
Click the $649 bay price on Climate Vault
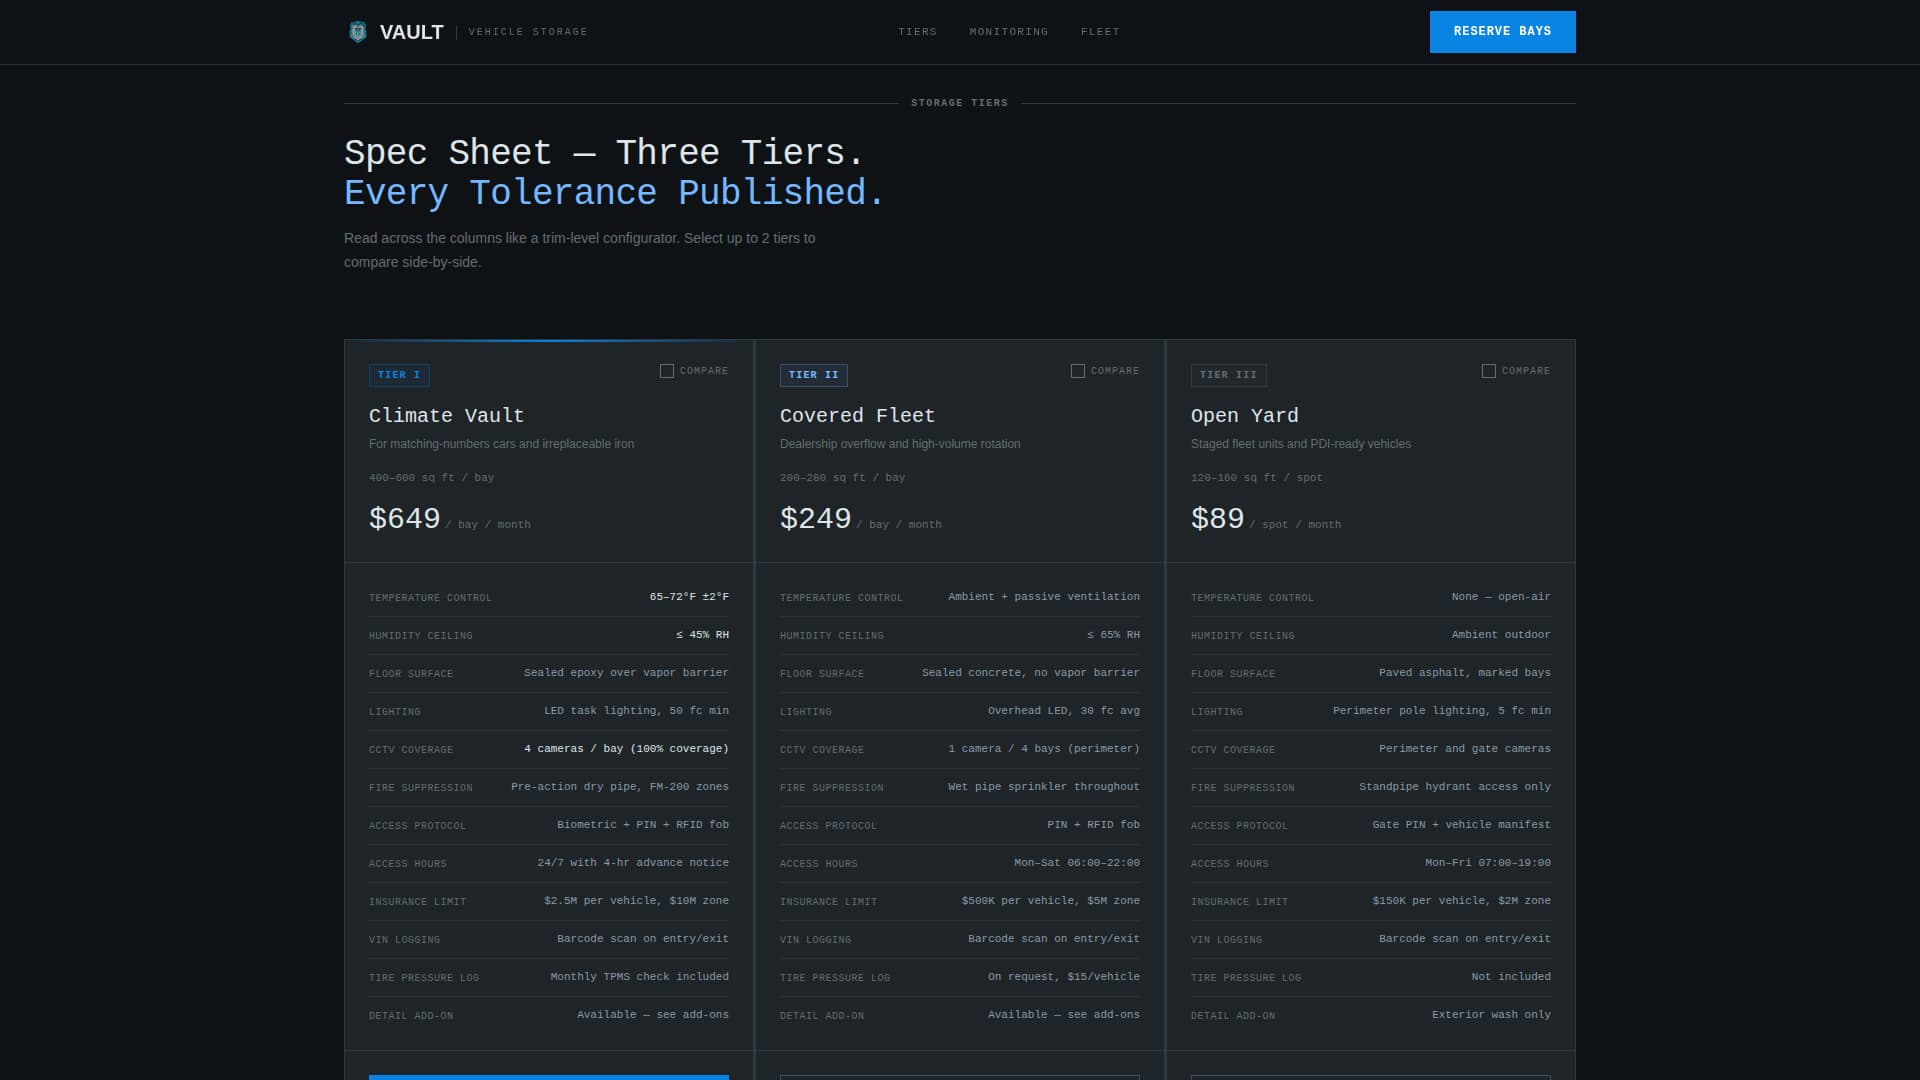(405, 518)
